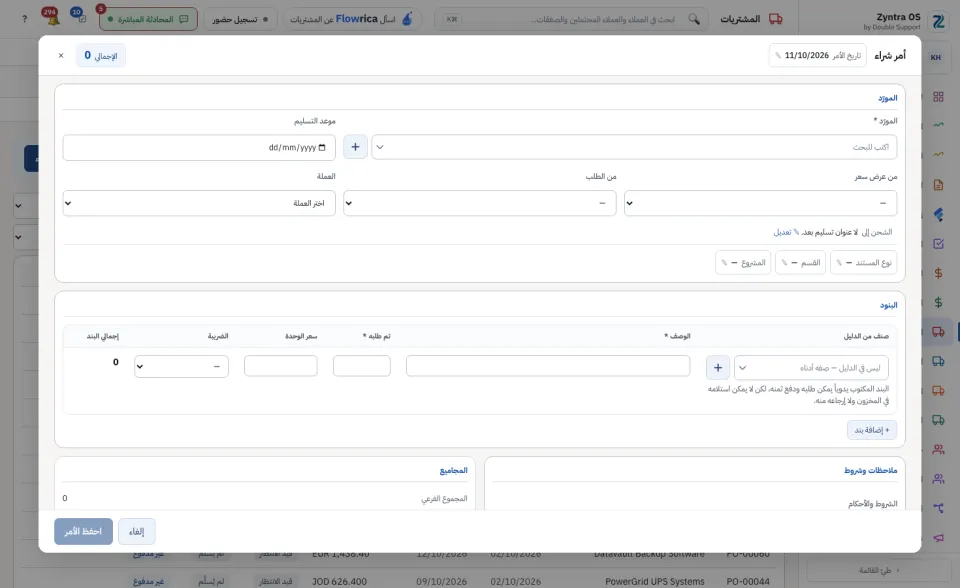Click the ordered quantity input field
Viewport: 960px width, 588px height.
pos(362,366)
